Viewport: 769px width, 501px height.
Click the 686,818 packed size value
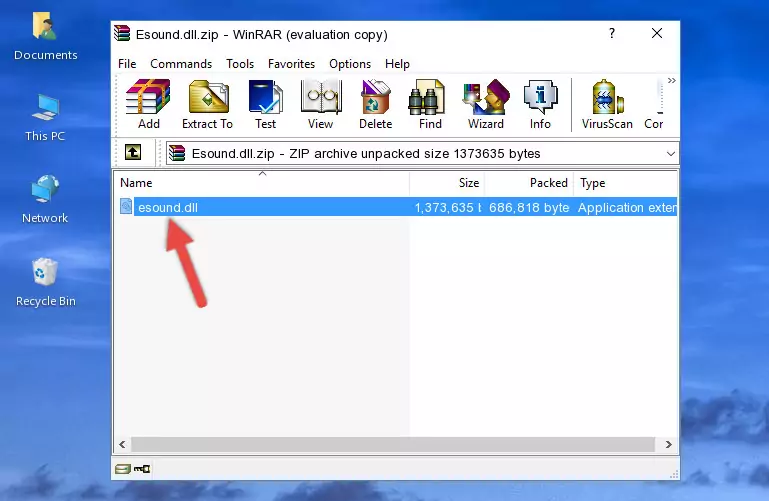tap(529, 207)
